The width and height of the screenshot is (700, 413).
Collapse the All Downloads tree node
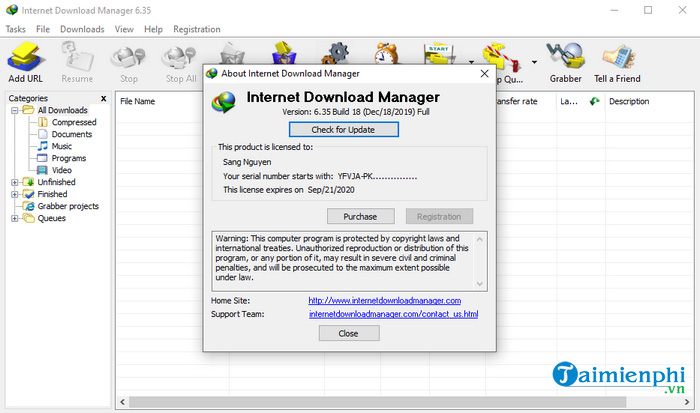[14, 110]
